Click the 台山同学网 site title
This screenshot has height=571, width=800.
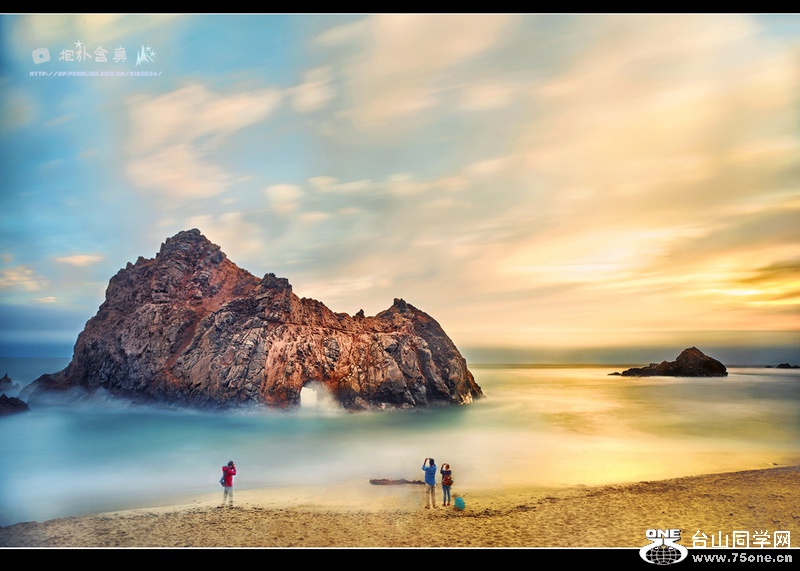point(741,539)
